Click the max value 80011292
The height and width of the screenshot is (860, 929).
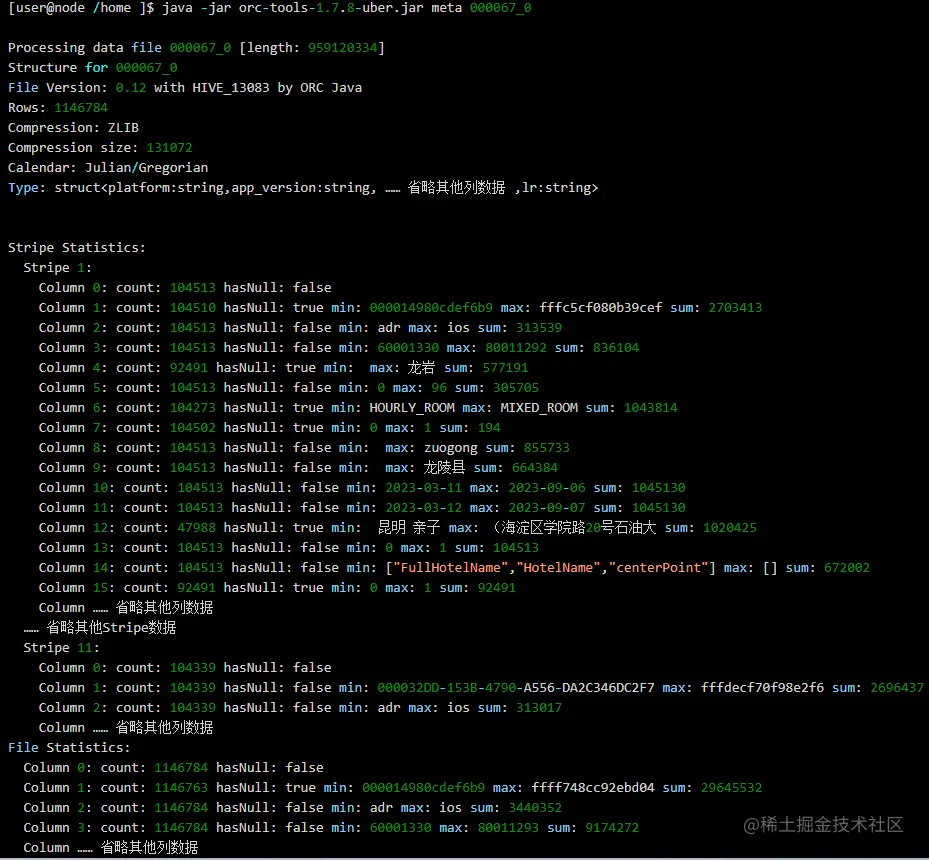[x=516, y=348]
